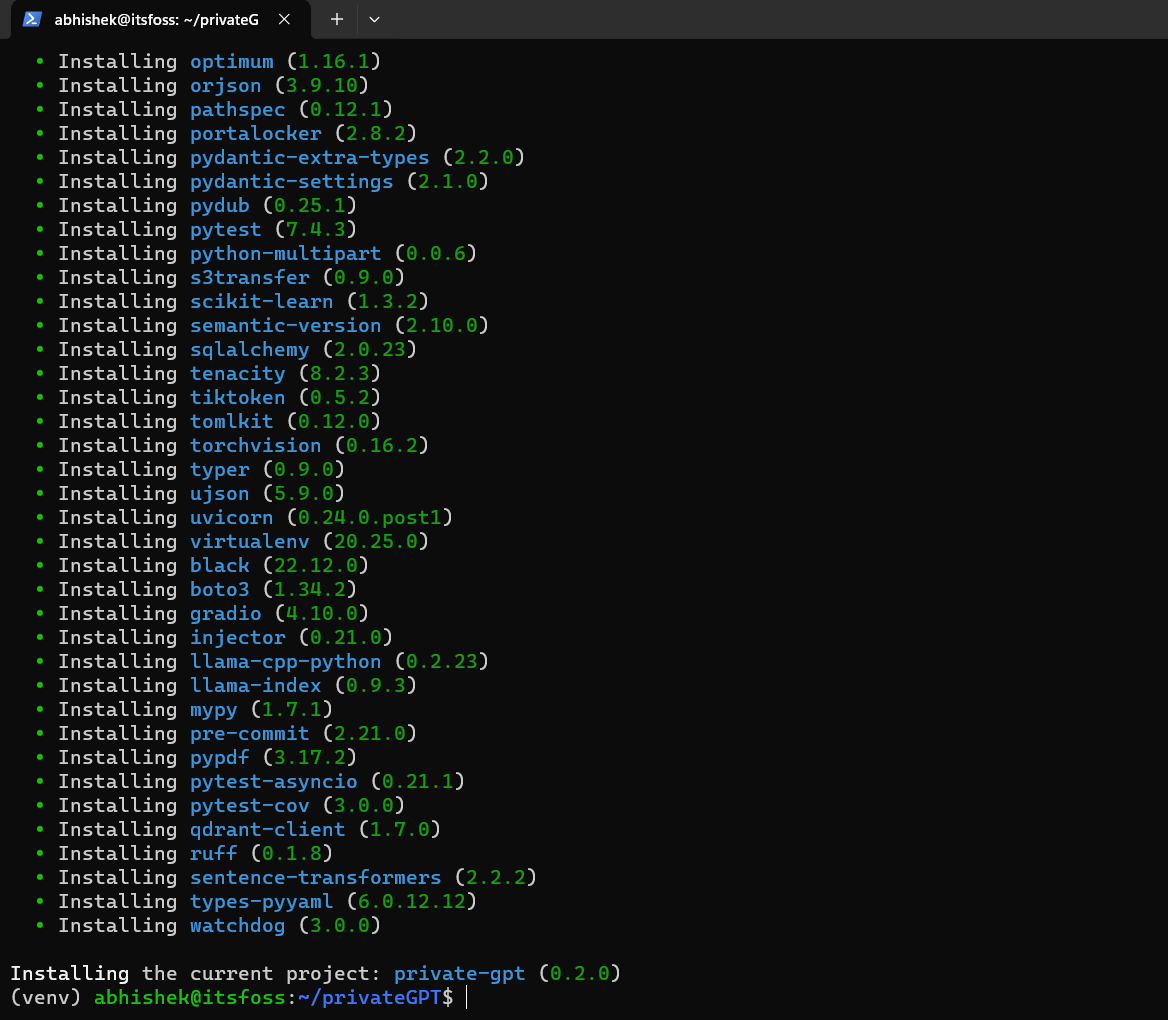This screenshot has height=1020, width=1168.
Task: Click the scikit-learn package name
Action: 261,301
